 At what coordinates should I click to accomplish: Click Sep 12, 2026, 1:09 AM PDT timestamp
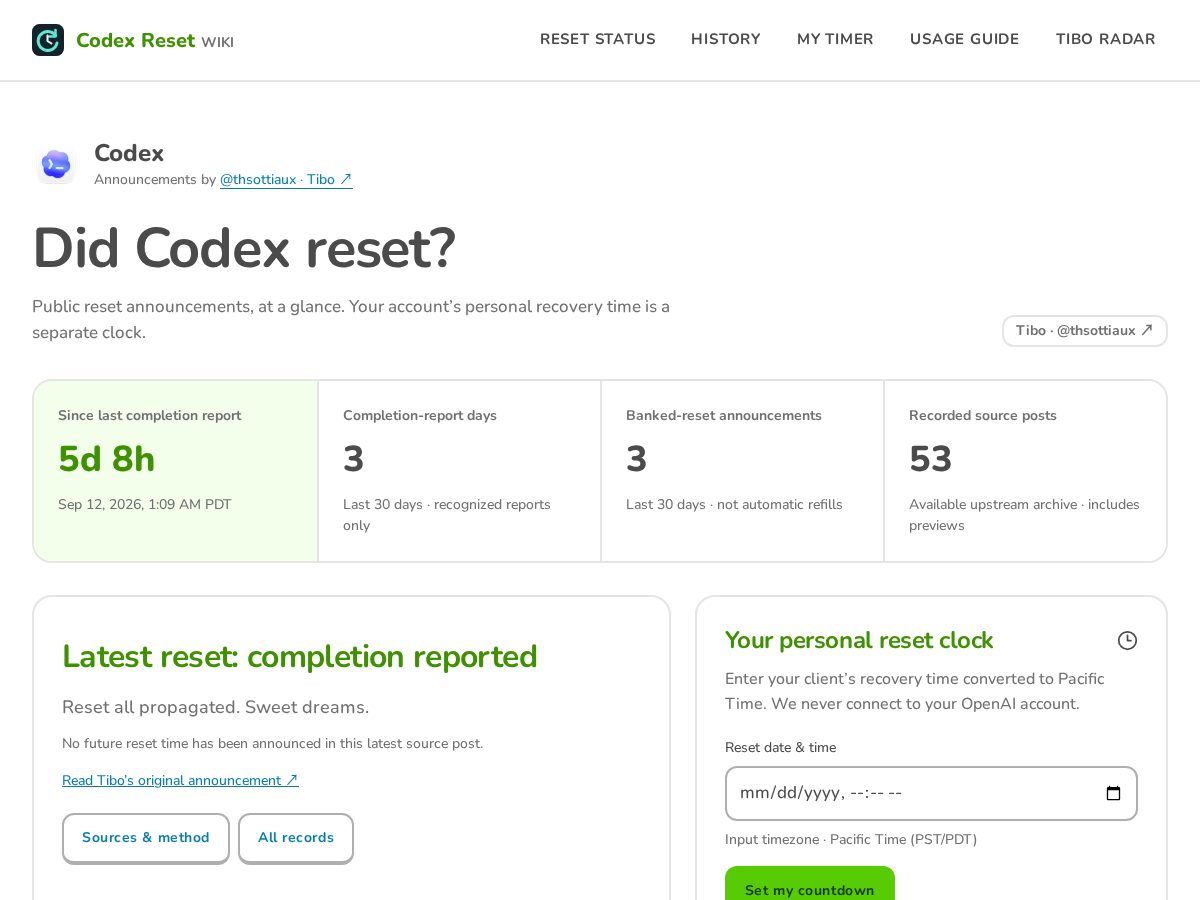click(x=145, y=505)
